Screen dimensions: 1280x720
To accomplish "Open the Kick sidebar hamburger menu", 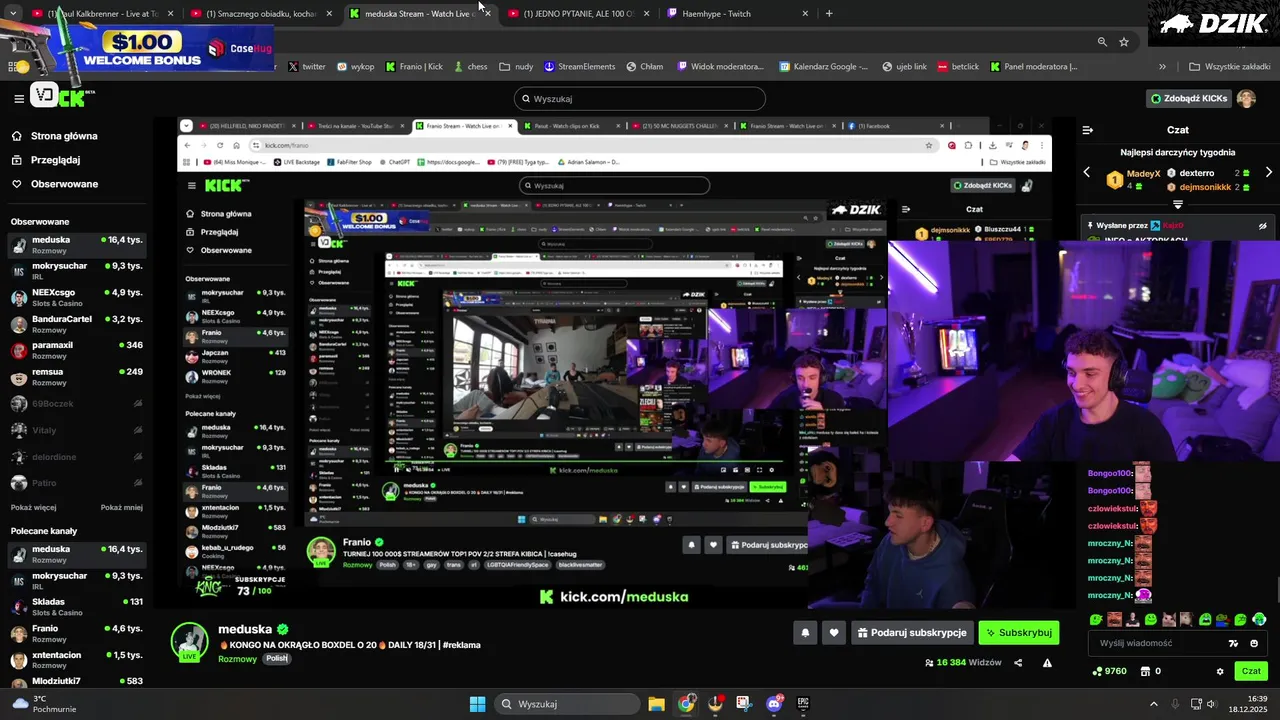I will pos(18,98).
